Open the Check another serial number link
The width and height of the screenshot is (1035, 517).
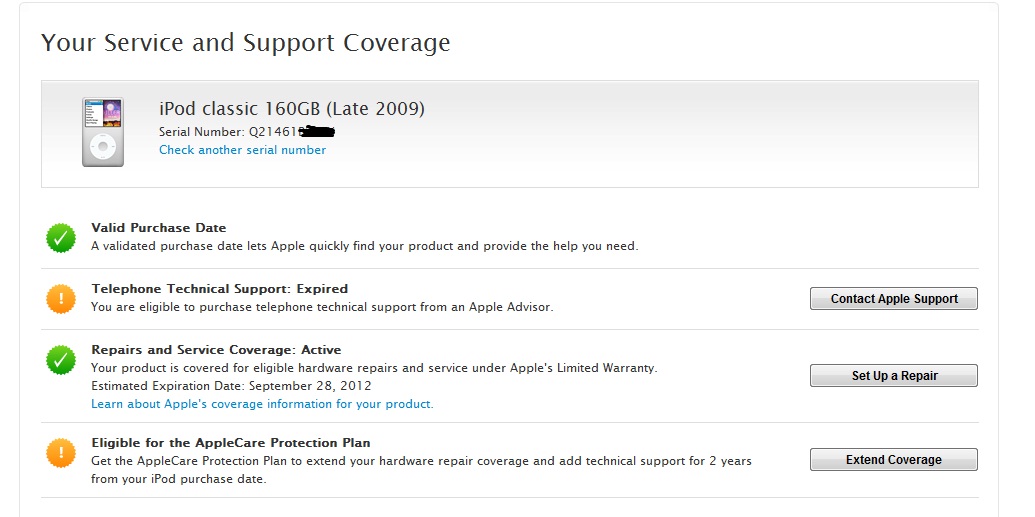(x=242, y=150)
